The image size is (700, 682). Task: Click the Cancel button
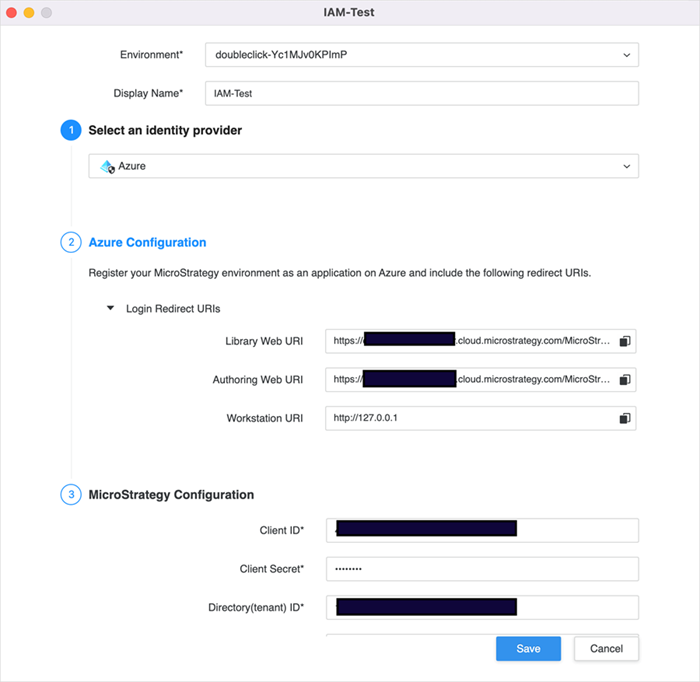[606, 648]
